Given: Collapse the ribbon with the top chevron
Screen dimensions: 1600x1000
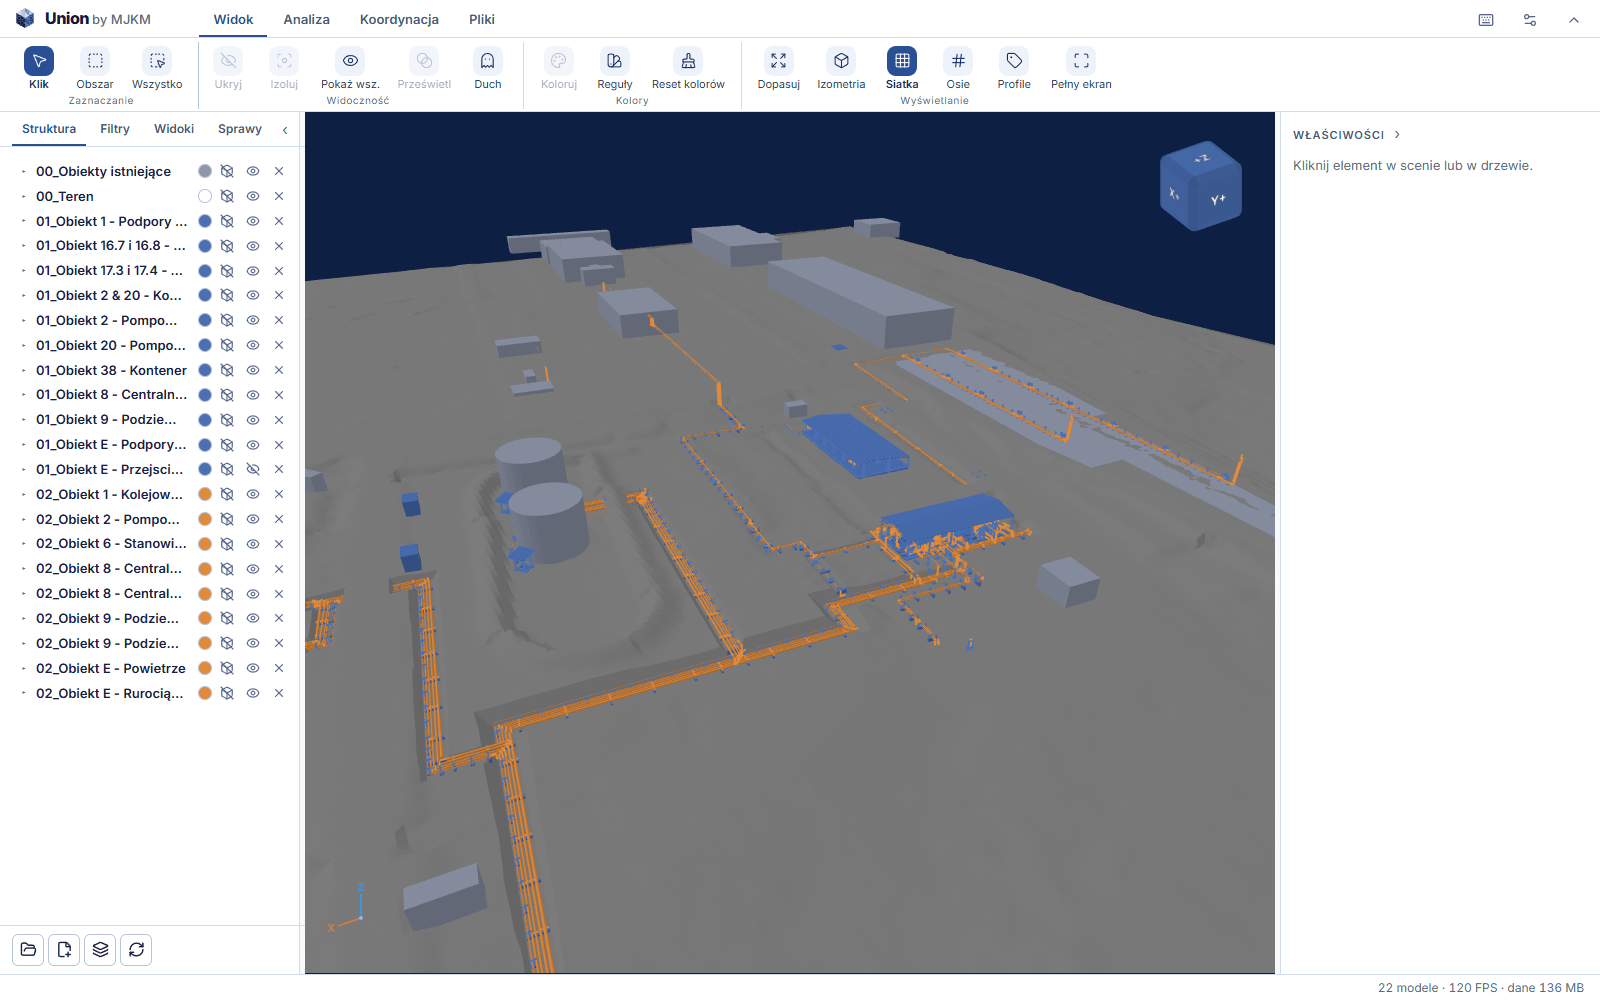Looking at the screenshot, I should [x=1574, y=20].
